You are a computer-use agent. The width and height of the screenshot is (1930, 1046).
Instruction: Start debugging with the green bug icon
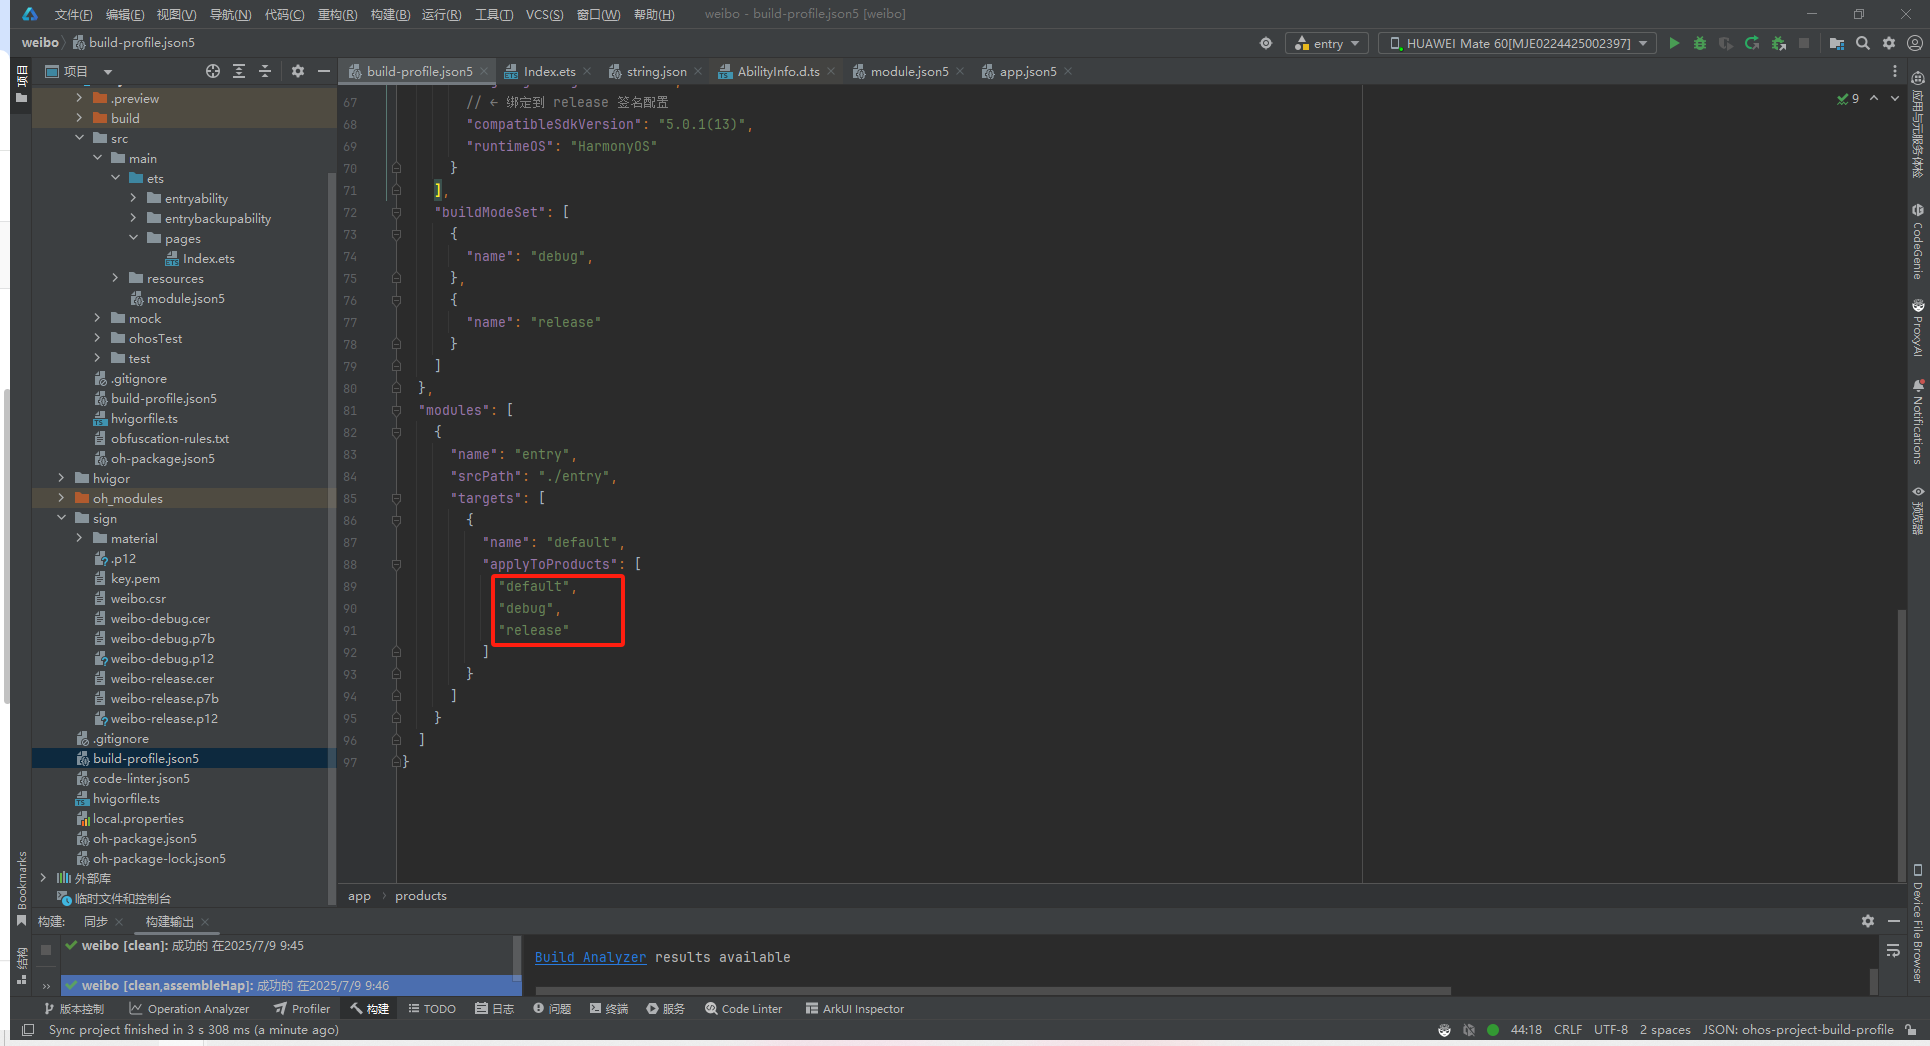tap(1700, 43)
